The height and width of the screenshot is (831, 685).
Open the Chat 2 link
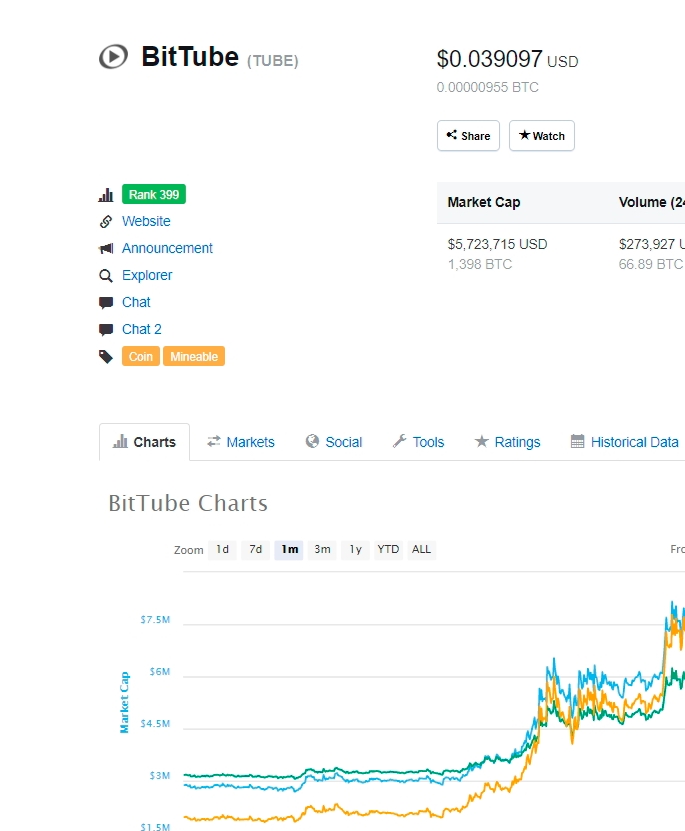click(x=141, y=330)
